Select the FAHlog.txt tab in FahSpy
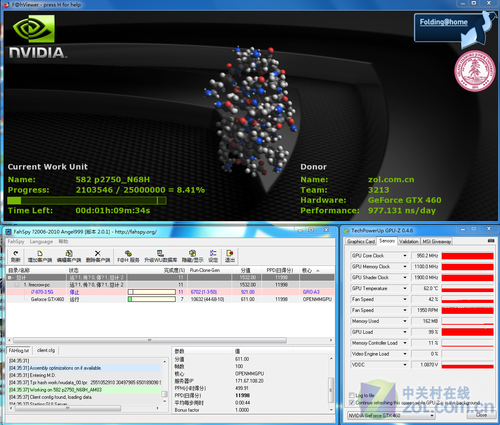This screenshot has width=500, height=425. [x=19, y=350]
